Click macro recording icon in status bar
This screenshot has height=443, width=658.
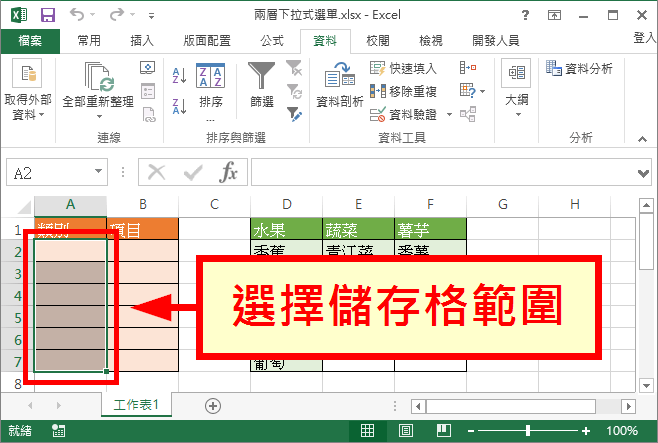(x=58, y=431)
